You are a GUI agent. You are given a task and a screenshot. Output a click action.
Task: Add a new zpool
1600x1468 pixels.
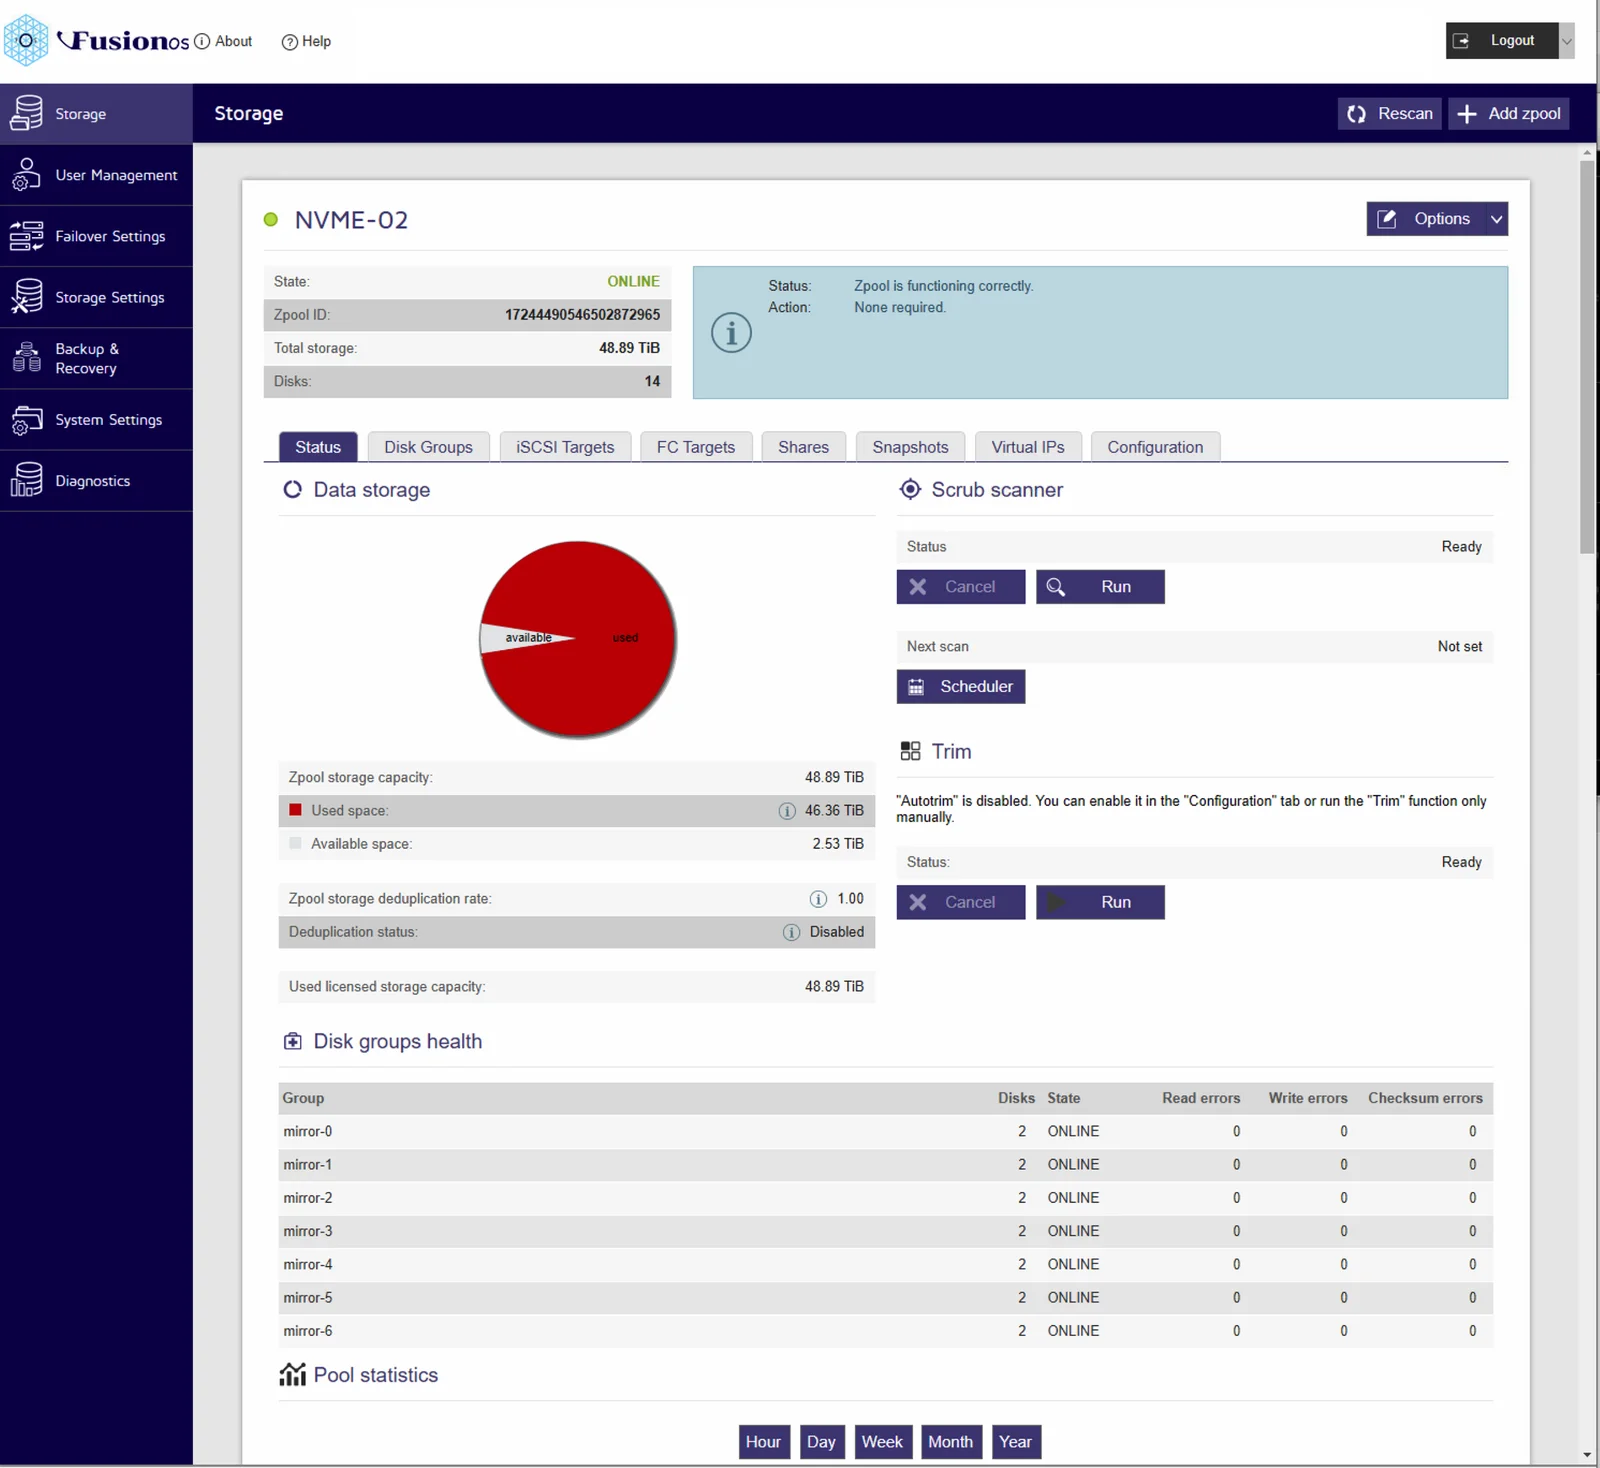(x=1509, y=114)
